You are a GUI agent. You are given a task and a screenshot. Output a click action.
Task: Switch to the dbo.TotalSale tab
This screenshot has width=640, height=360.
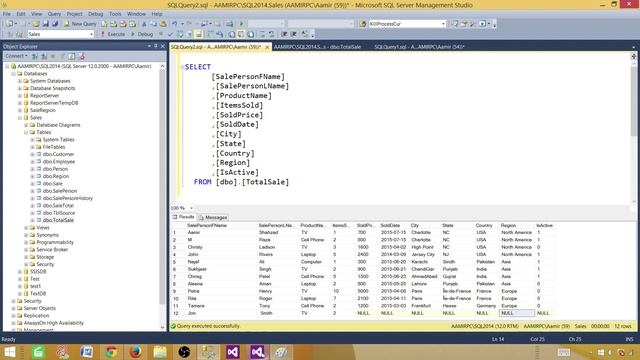(x=317, y=47)
